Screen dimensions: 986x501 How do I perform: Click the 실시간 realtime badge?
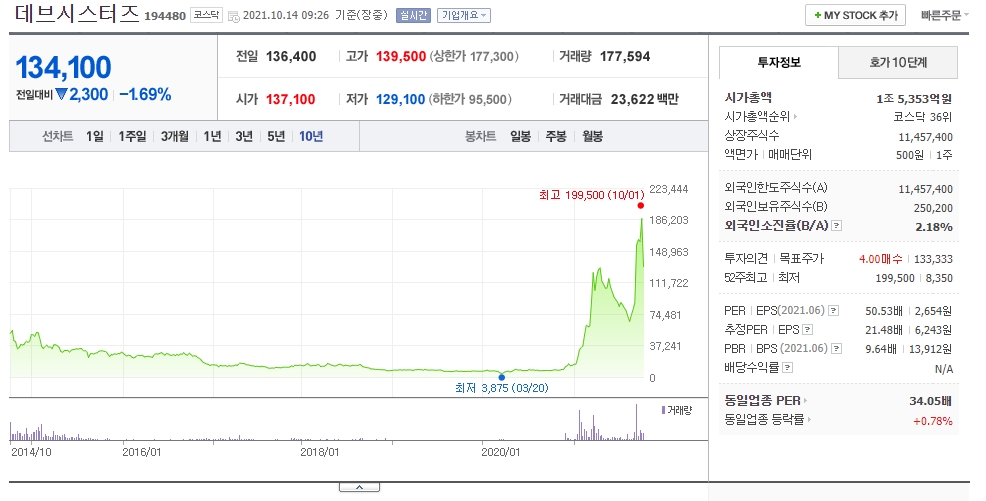click(x=413, y=15)
